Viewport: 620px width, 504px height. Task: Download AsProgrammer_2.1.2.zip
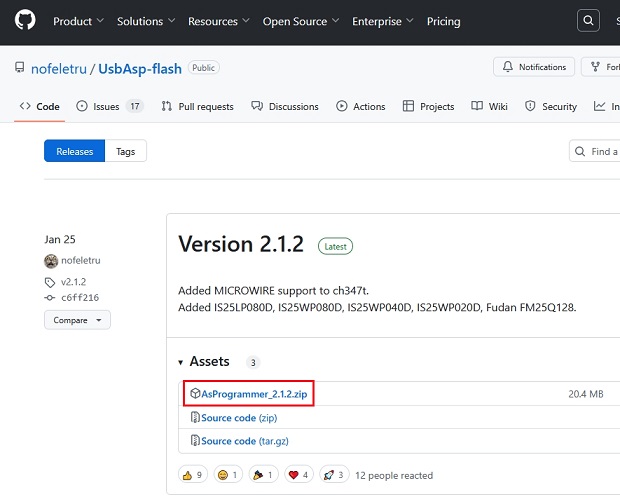click(254, 394)
